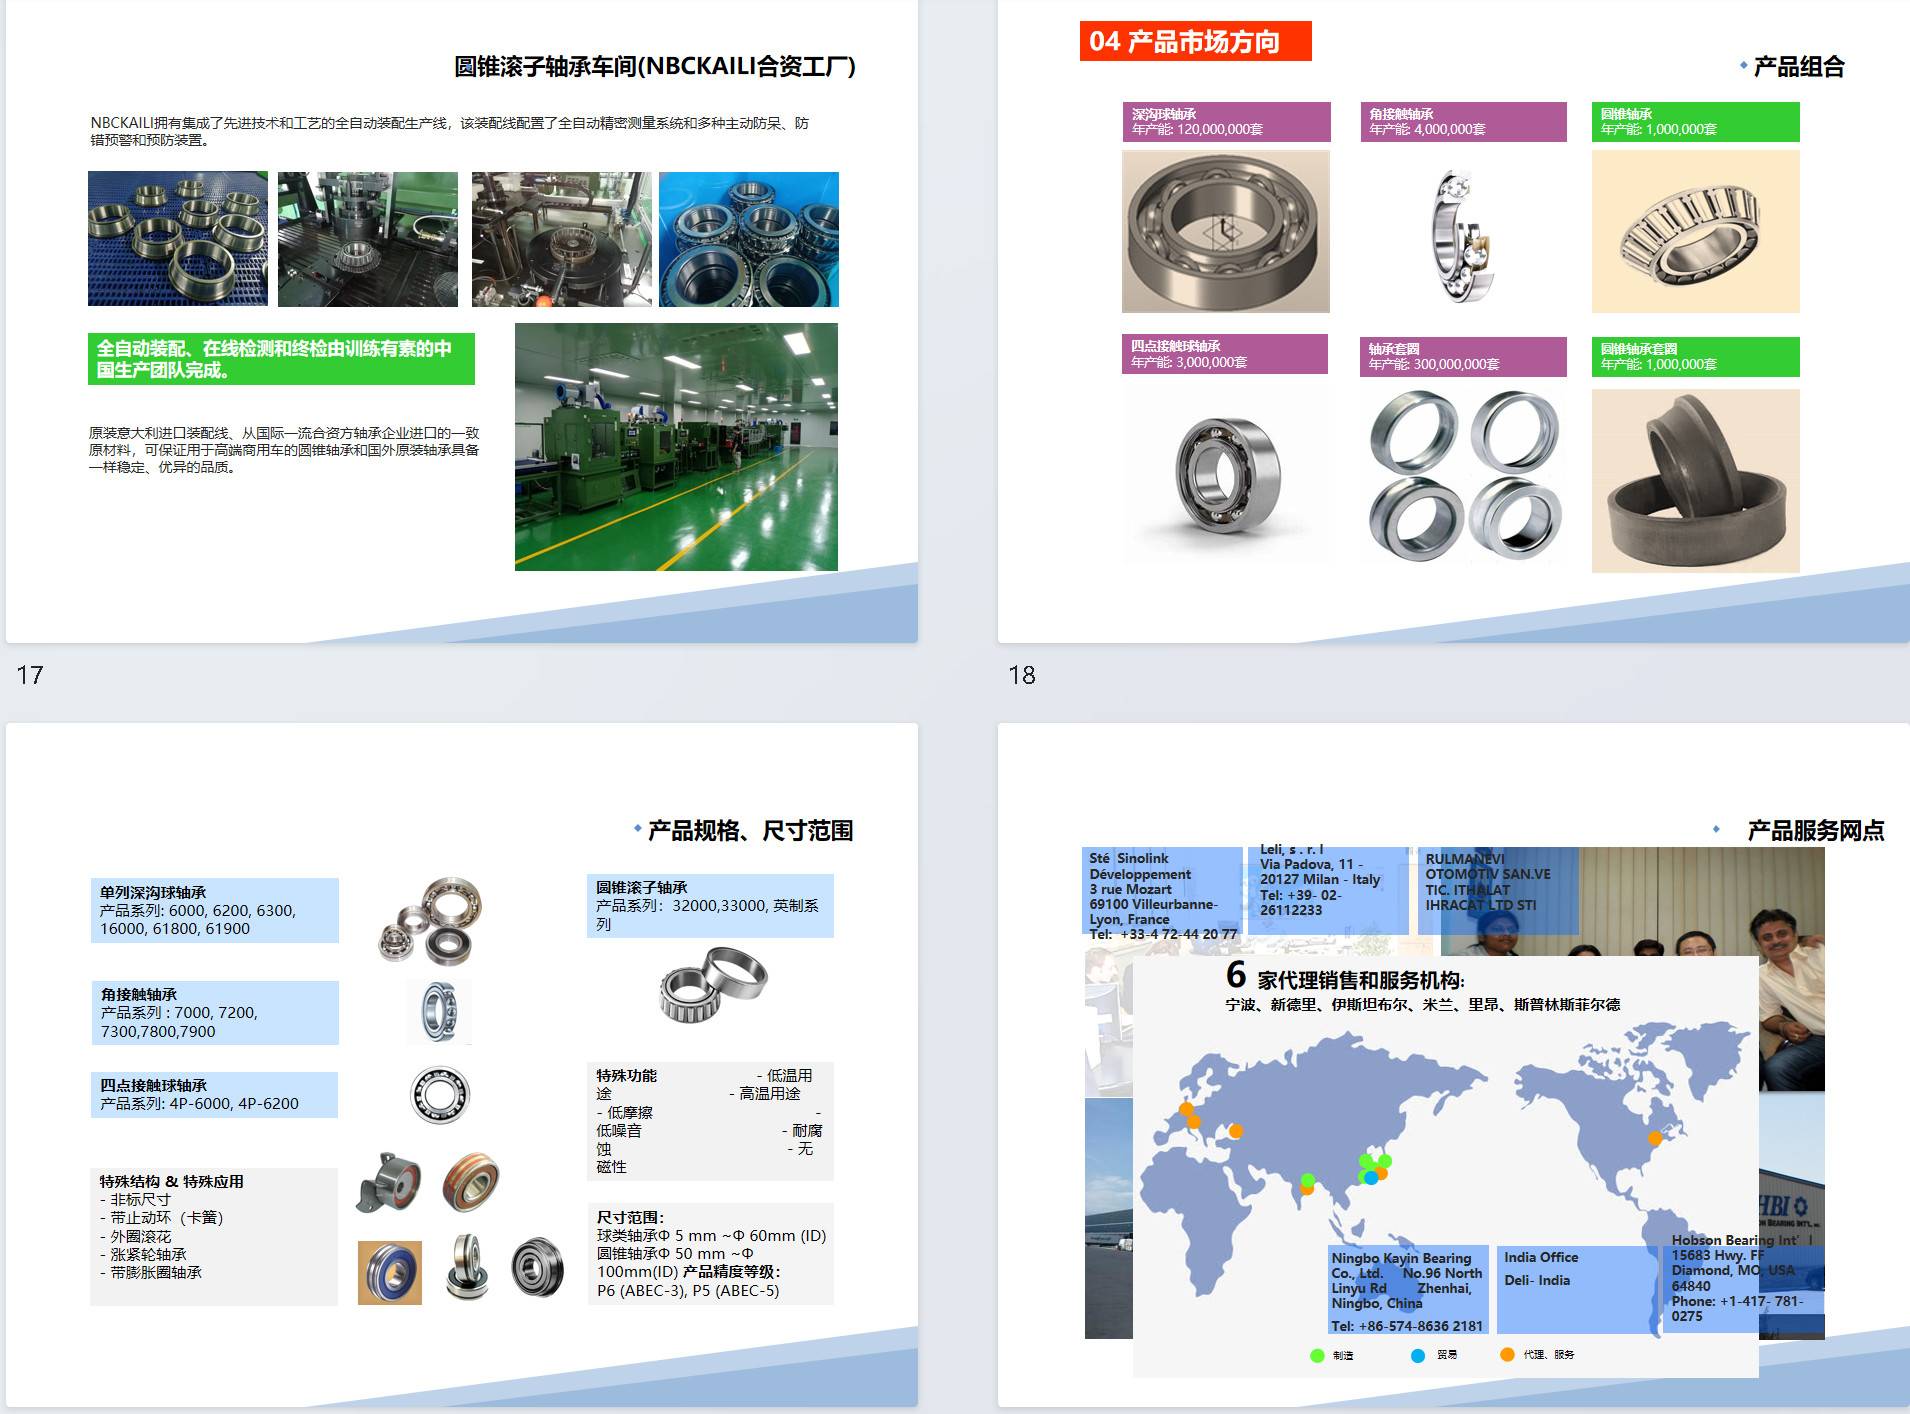Click the '04 产品市场方向' red heading

pyautogui.click(x=1195, y=41)
